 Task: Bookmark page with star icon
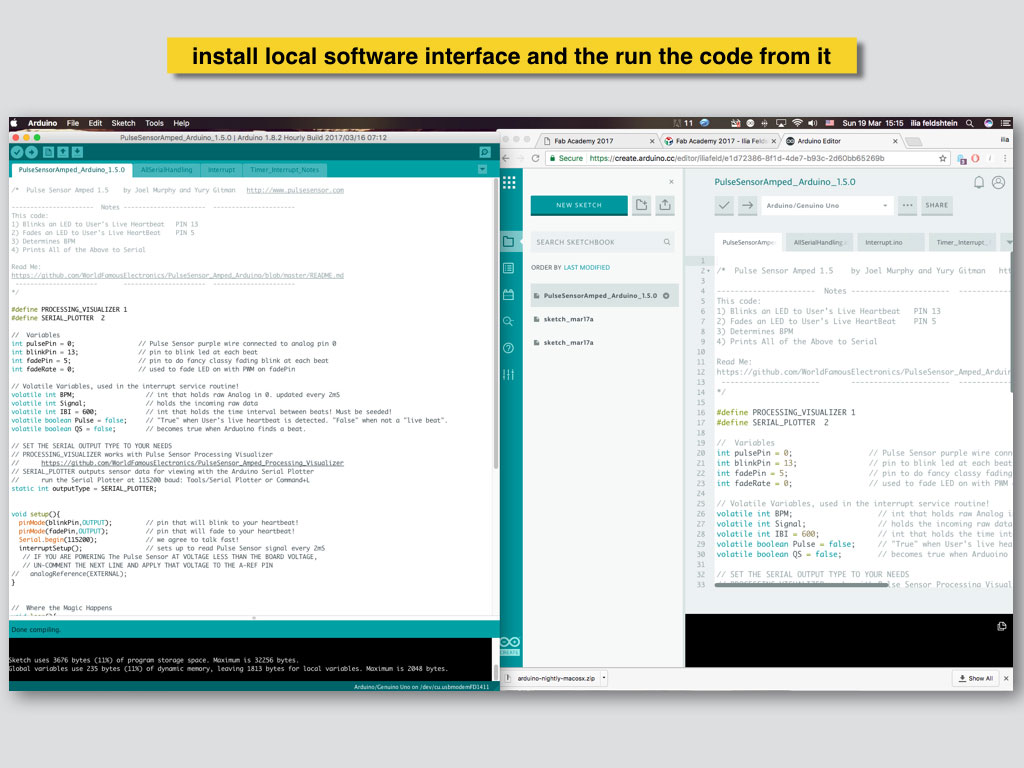tap(942, 158)
